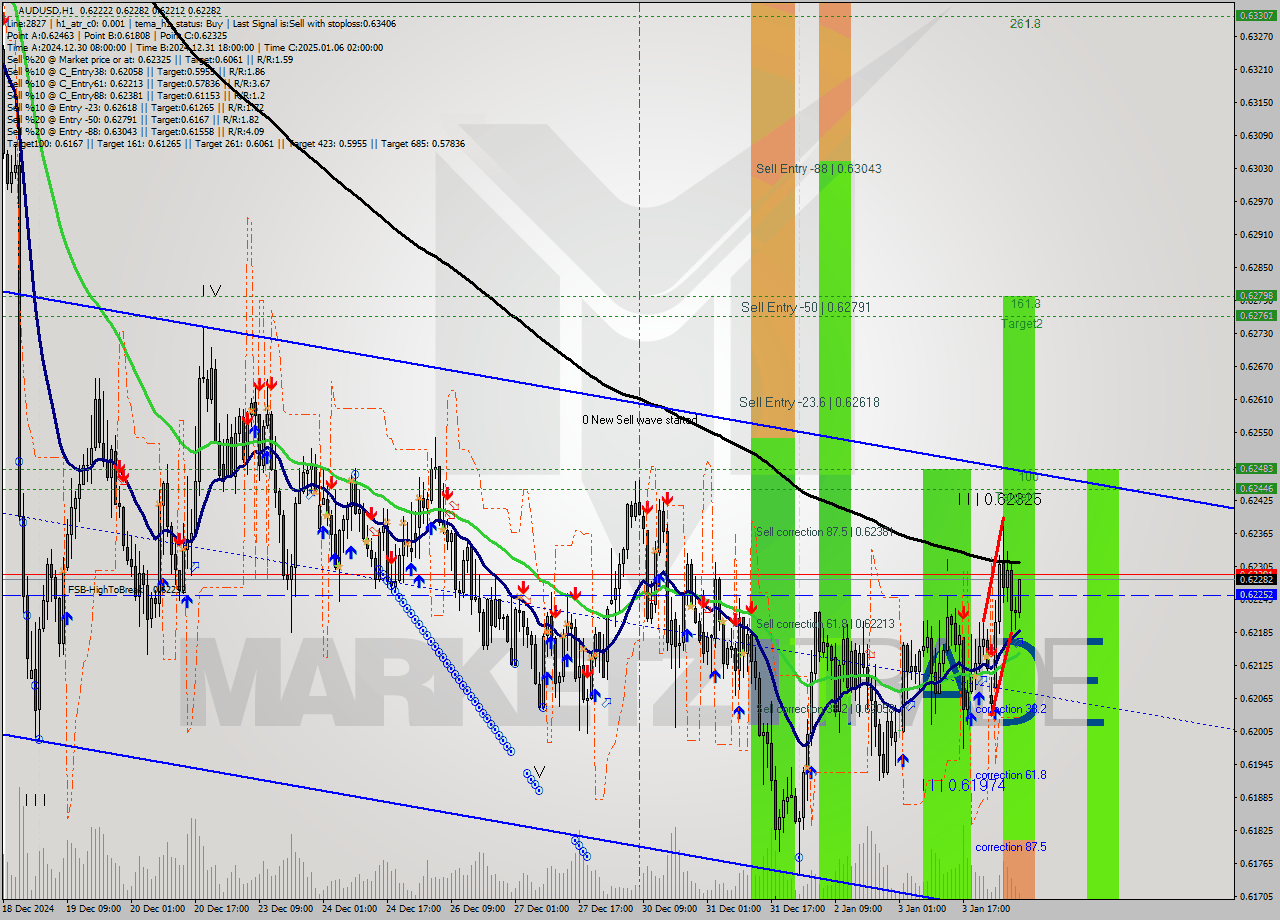Image resolution: width=1280 pixels, height=920 pixels.
Task: Click the '26 Dec 09:00' time axis label
Action: (x=479, y=909)
